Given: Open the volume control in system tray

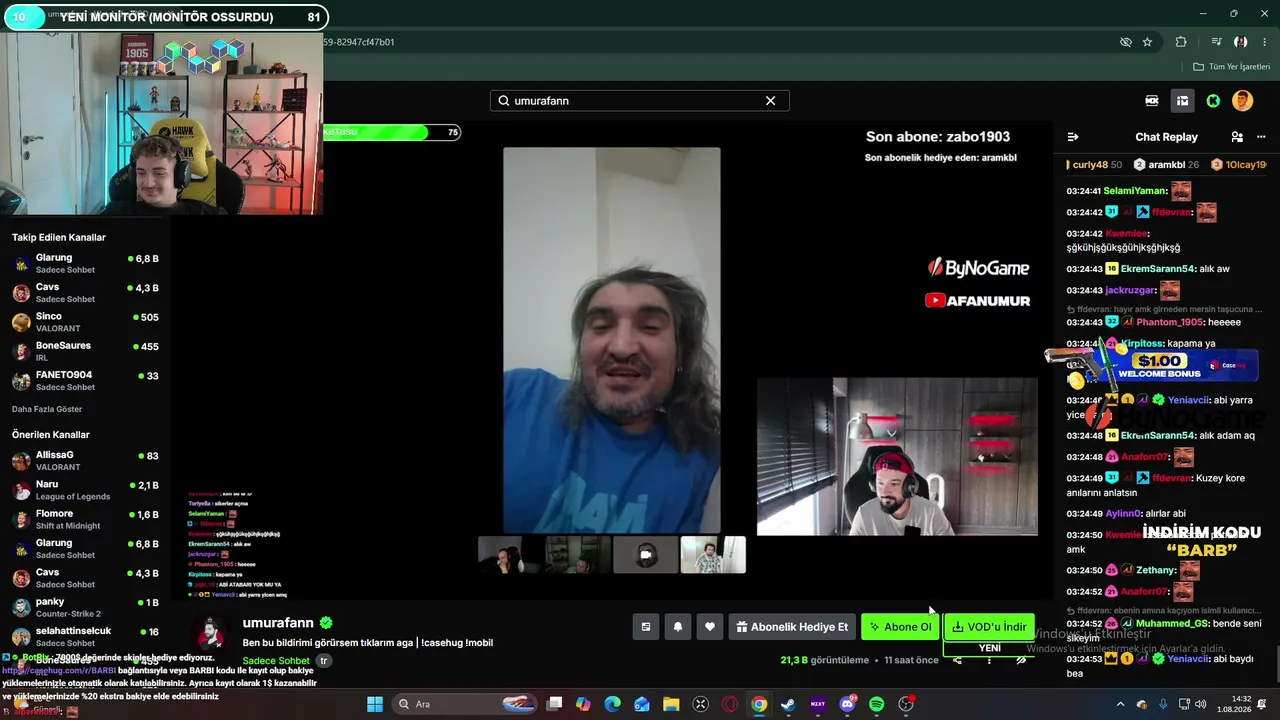Looking at the screenshot, I should click(x=1200, y=704).
